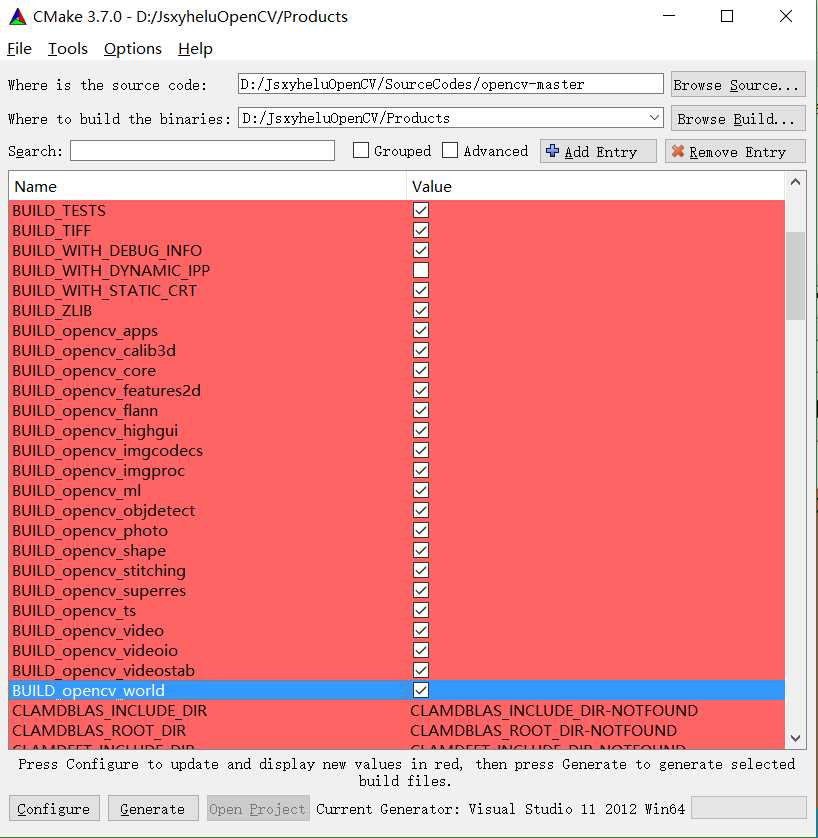Click the scrollbar up arrow
The image size is (818, 838).
click(795, 183)
